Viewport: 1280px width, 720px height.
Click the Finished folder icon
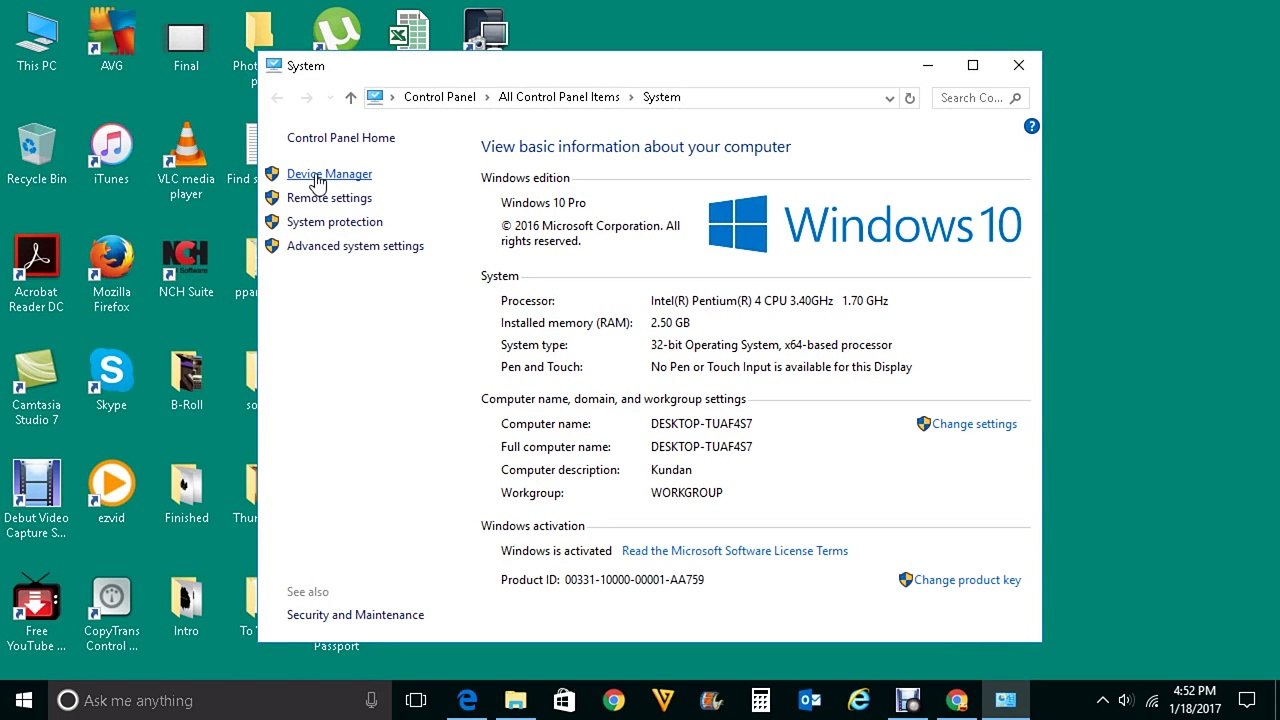[x=186, y=493]
